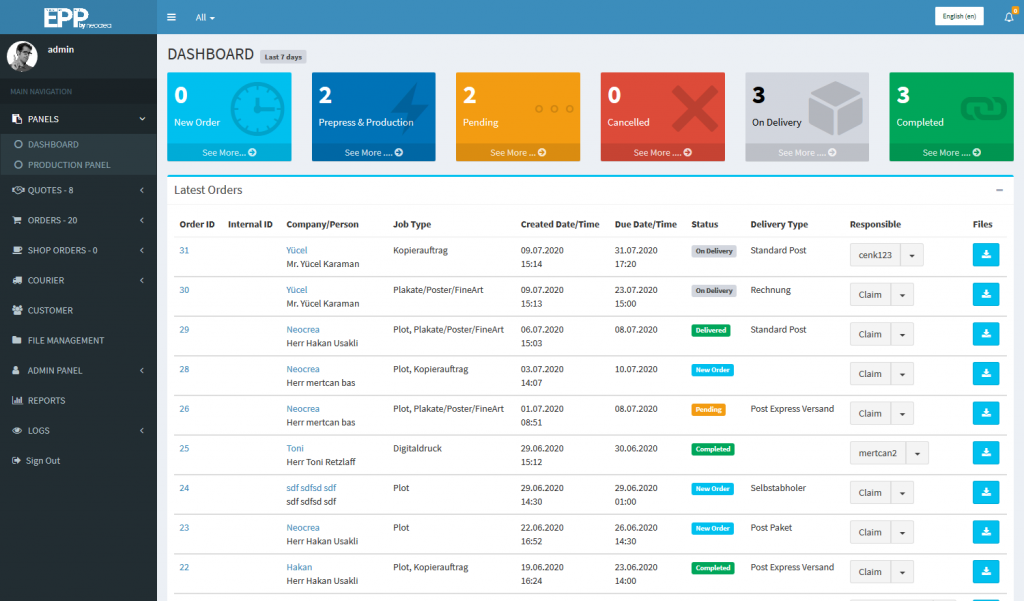Claim order 28 with Claim button
This screenshot has height=601, width=1024.
pos(870,374)
